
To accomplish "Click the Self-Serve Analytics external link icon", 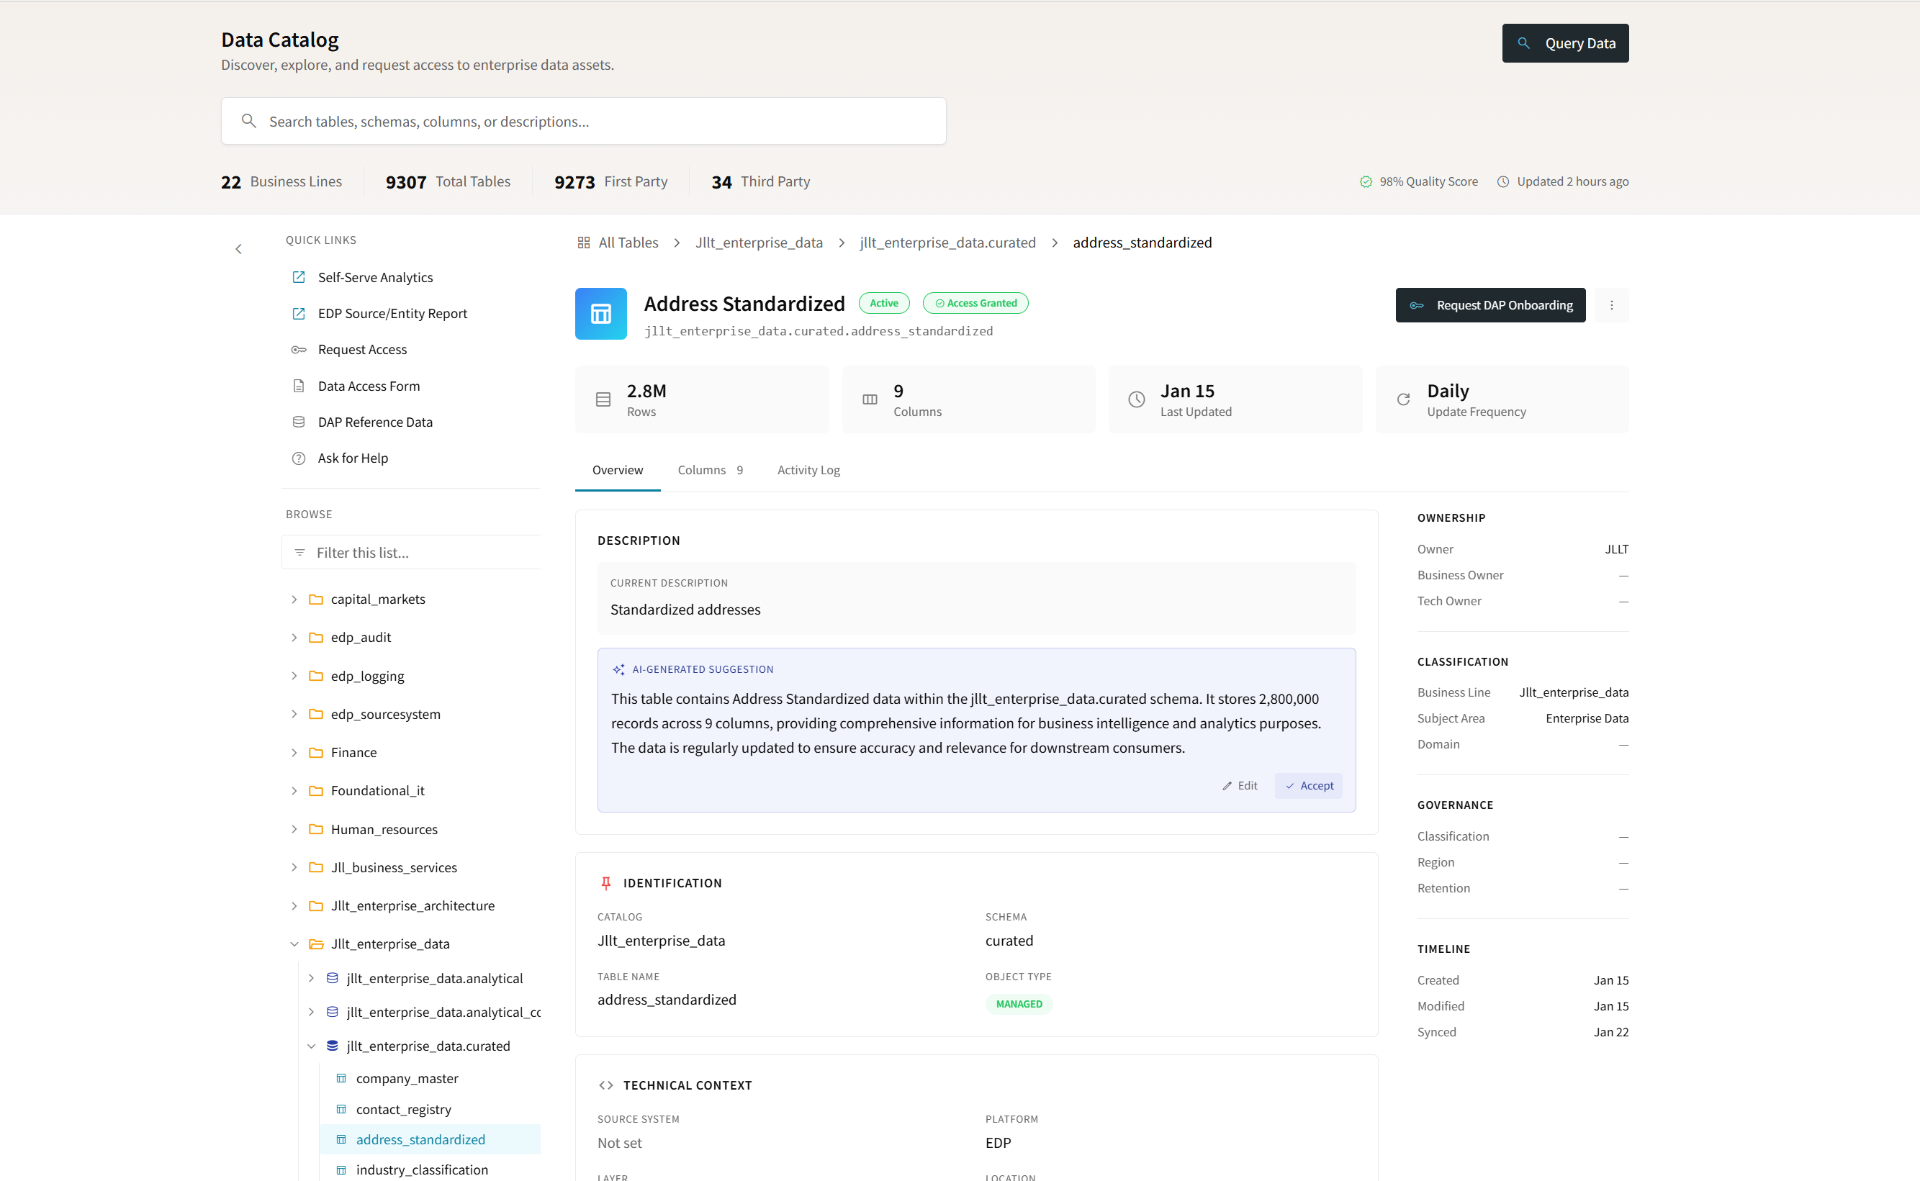I will (x=298, y=277).
